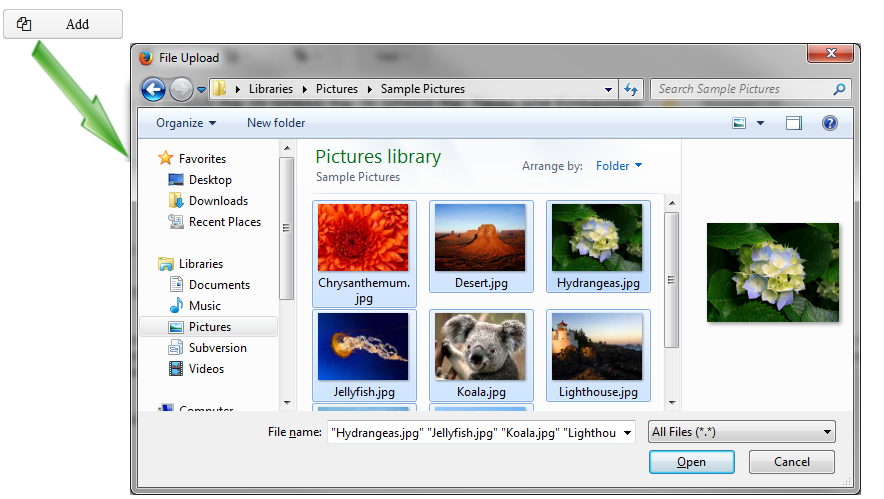Toggle the preview pane icon
This screenshot has height=499, width=884.
[794, 123]
